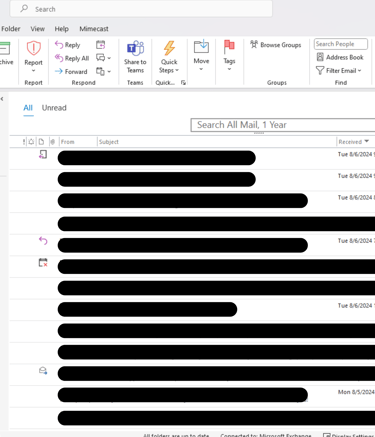The height and width of the screenshot is (437, 375).
Task: Sort by Icon type column header
Action: (41, 142)
